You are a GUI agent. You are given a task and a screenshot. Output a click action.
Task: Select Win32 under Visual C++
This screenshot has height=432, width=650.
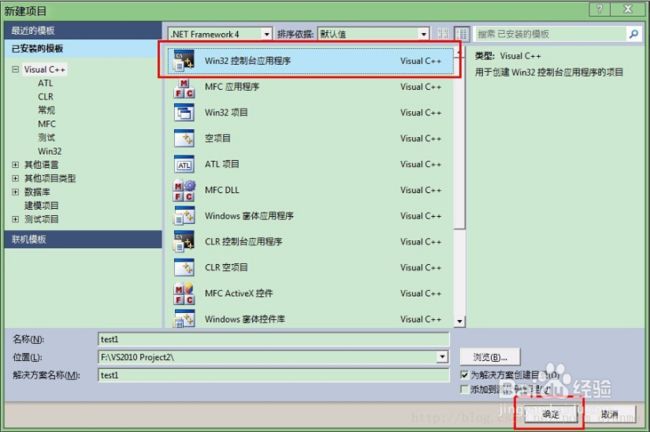tap(50, 151)
